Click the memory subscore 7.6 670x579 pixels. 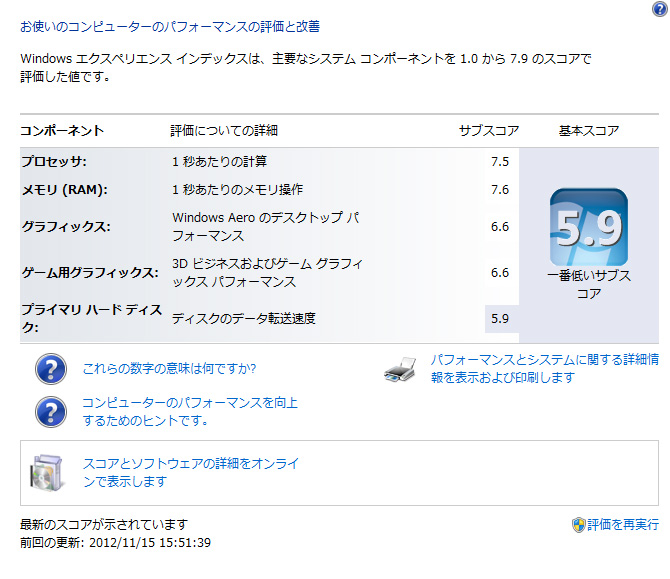pos(500,189)
